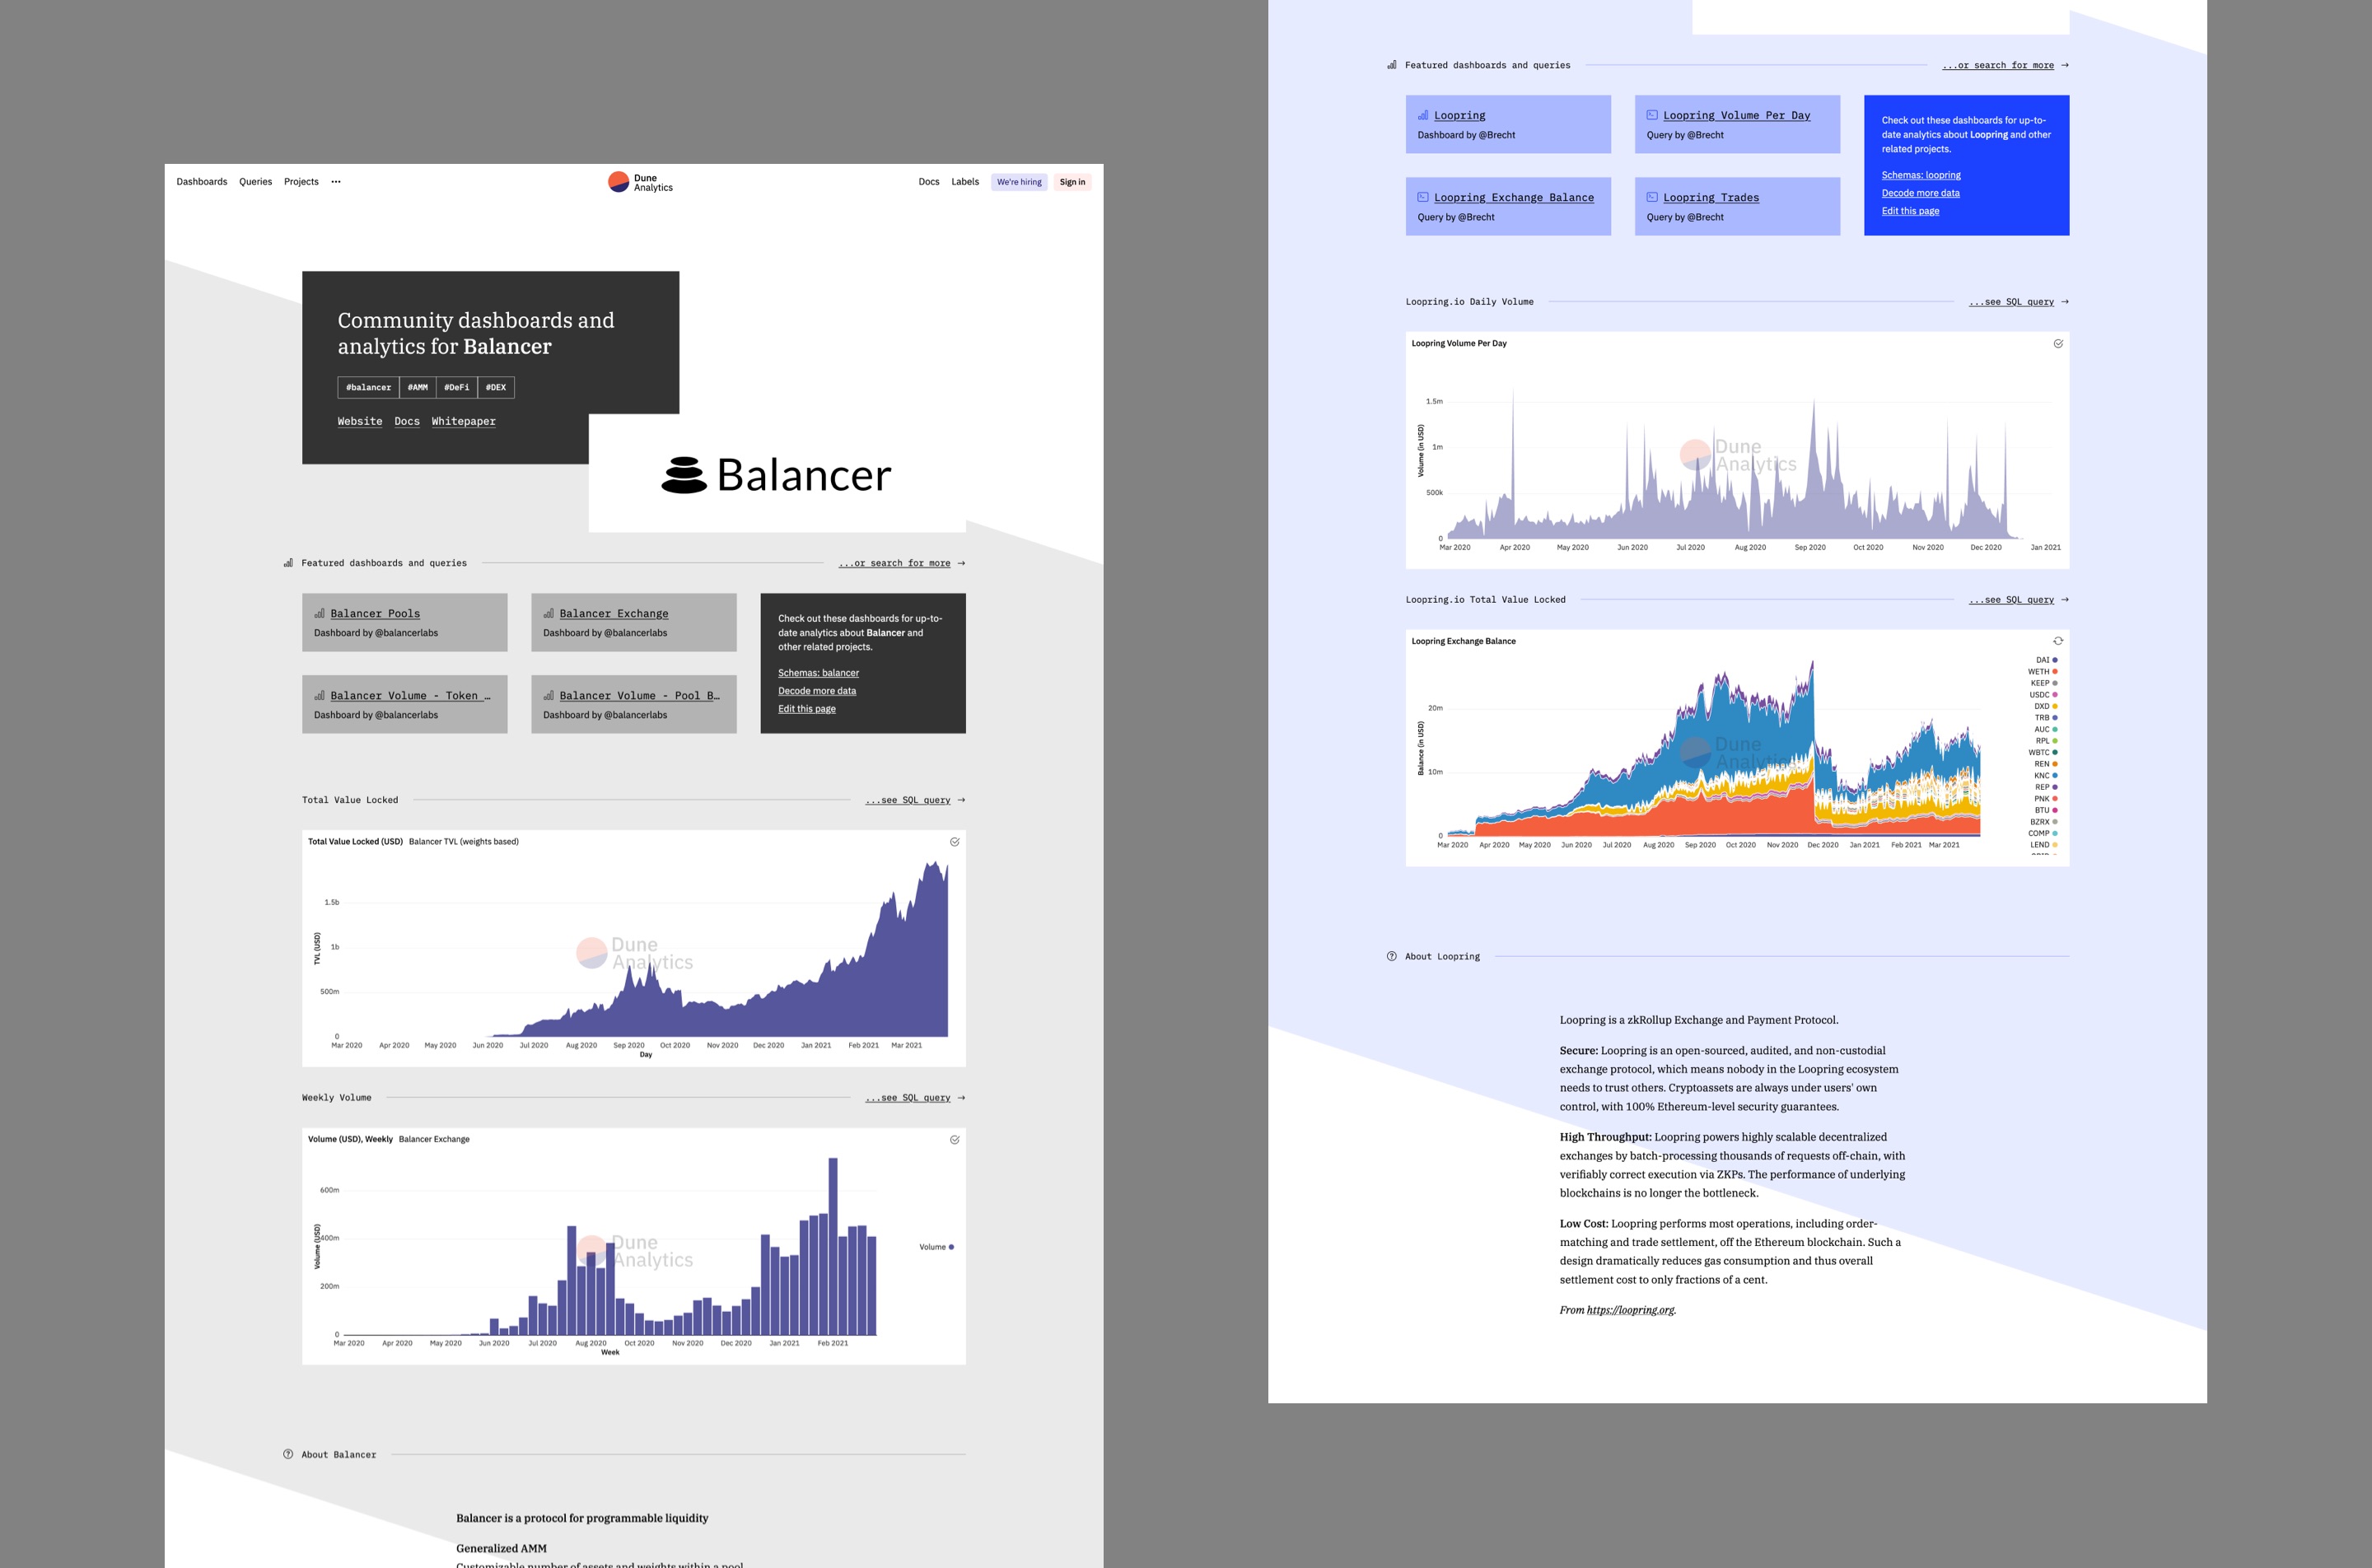Click bar chart icon next to Featured dashboards (Balancer)
Image resolution: width=2372 pixels, height=1568 pixels.
[288, 563]
